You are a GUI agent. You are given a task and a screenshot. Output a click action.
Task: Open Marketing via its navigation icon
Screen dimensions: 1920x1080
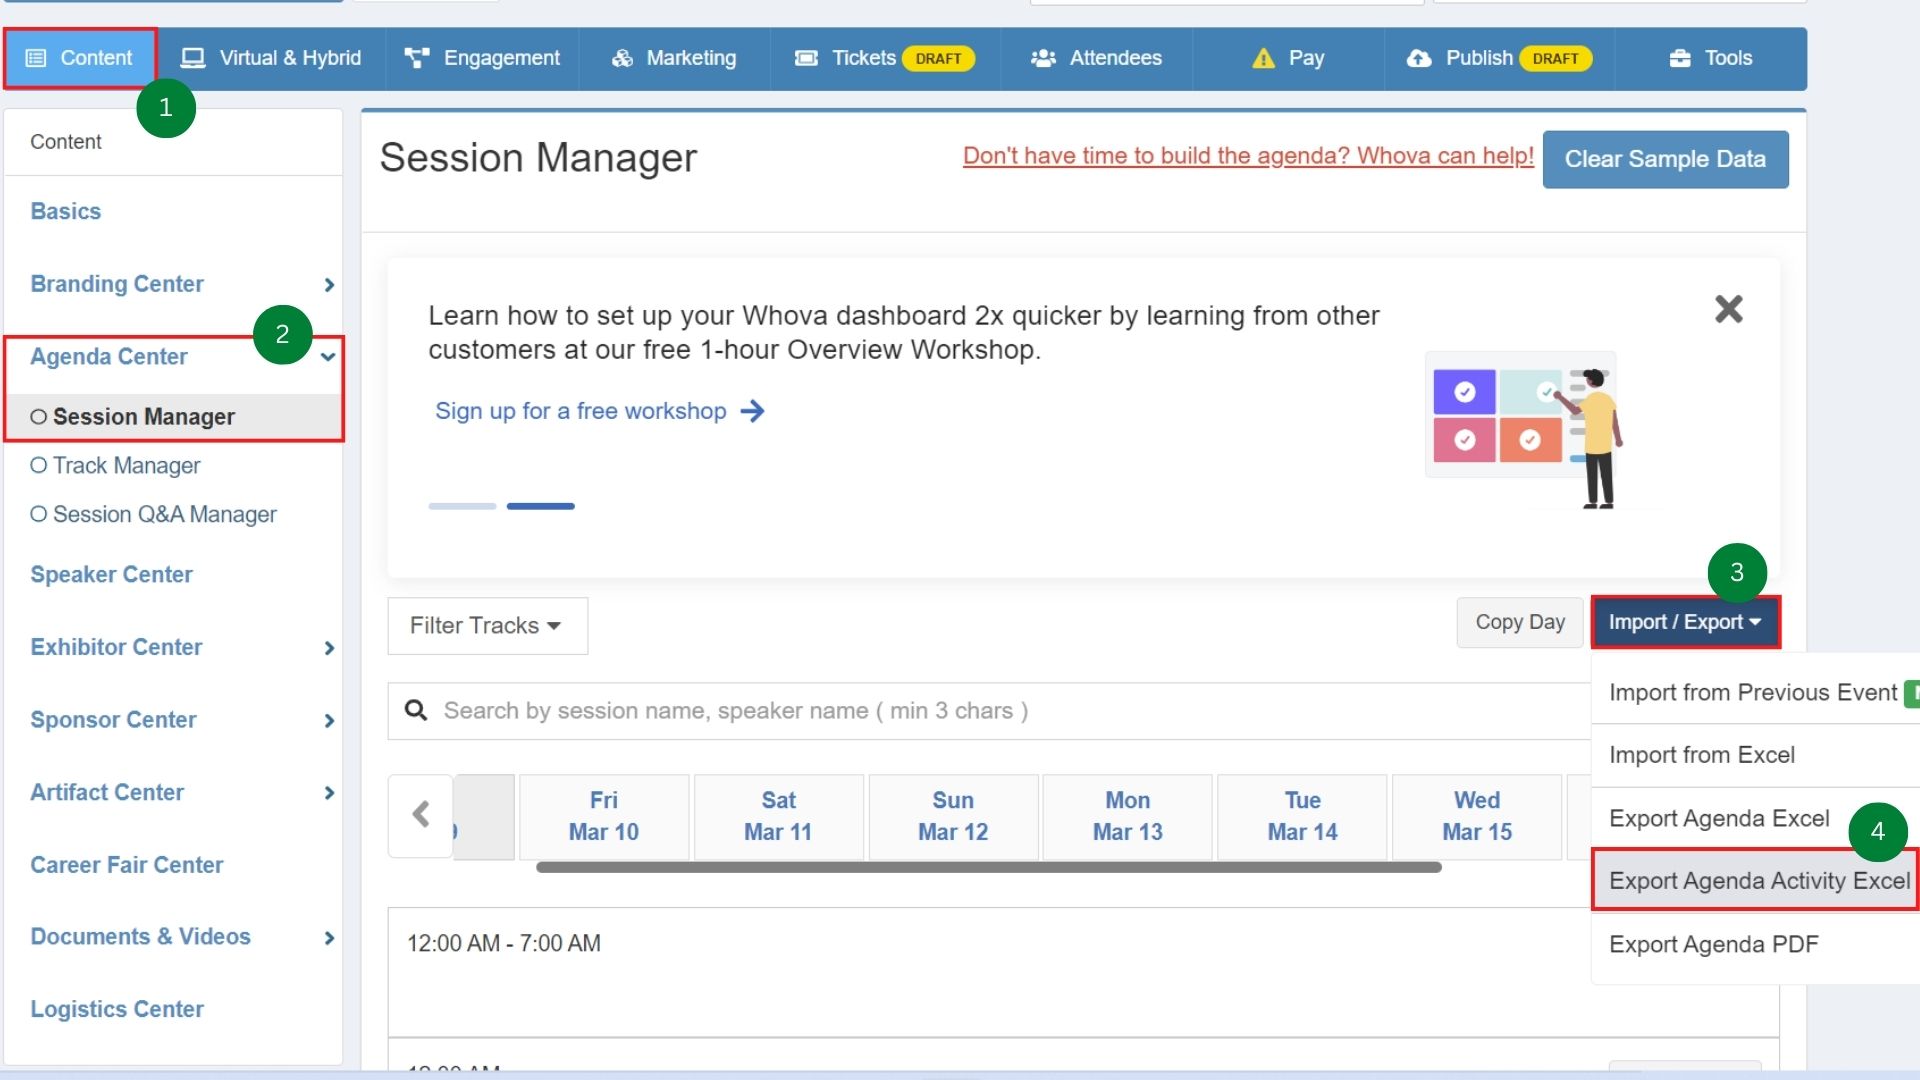point(620,58)
